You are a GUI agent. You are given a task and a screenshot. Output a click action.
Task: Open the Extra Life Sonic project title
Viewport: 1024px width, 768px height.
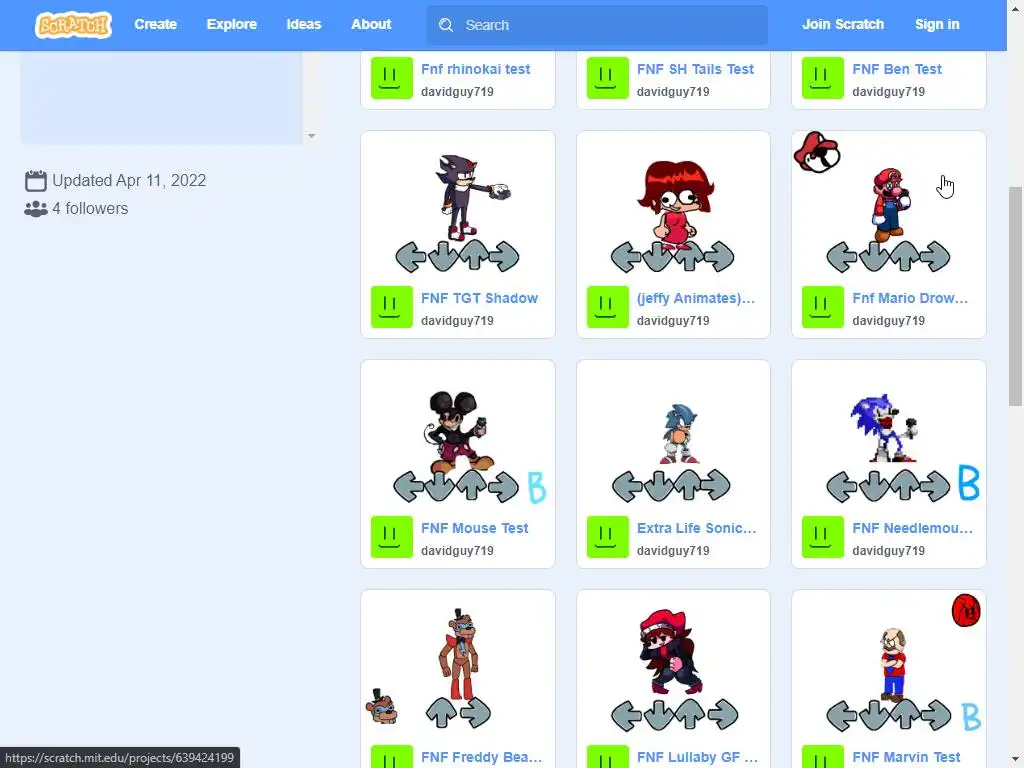coord(696,528)
